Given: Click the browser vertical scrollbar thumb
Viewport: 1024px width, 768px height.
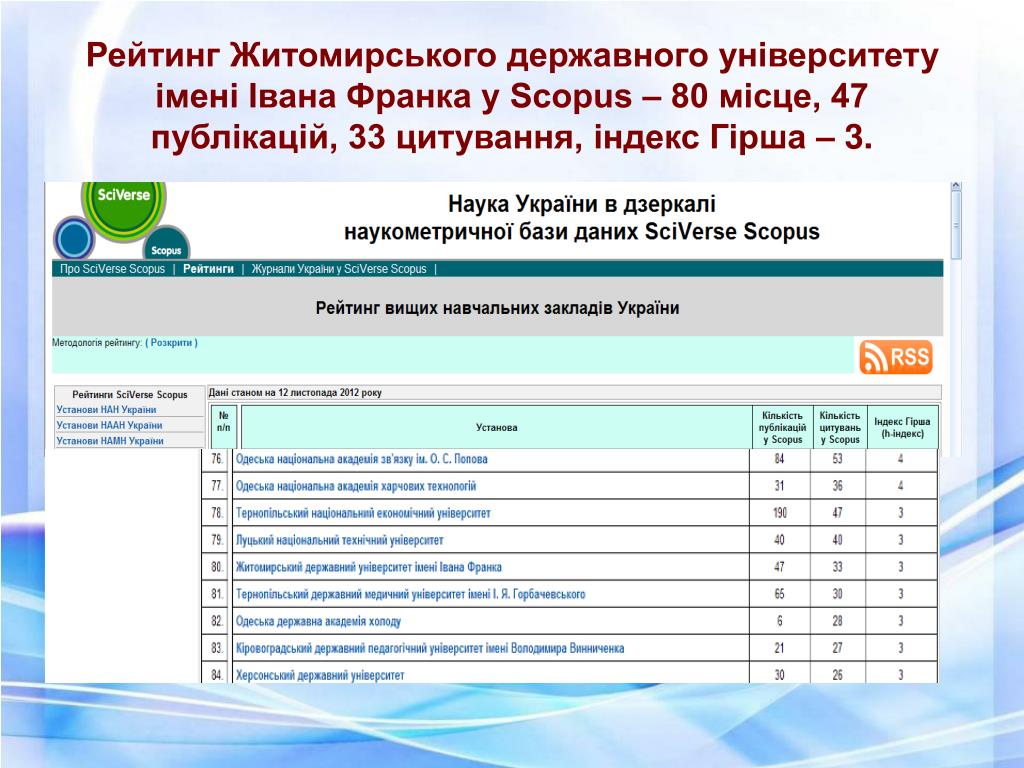Looking at the screenshot, I should pos(956,225).
